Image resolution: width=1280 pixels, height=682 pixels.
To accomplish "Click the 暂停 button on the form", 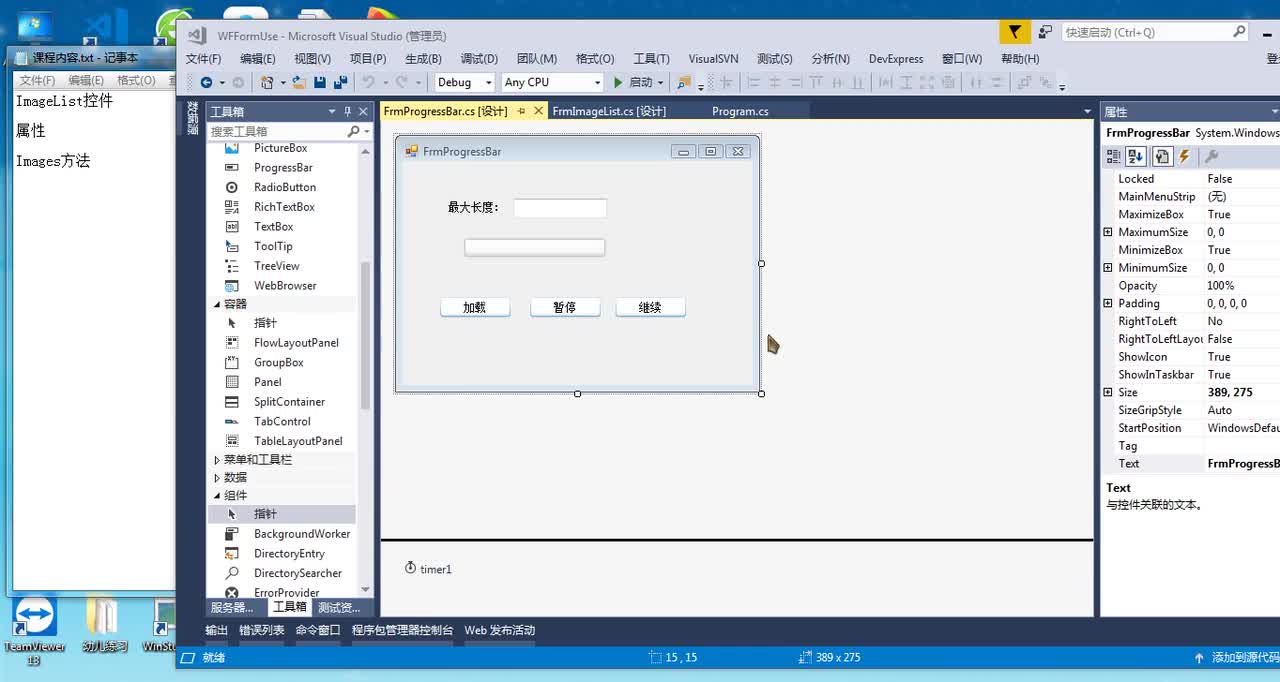I will 565,307.
